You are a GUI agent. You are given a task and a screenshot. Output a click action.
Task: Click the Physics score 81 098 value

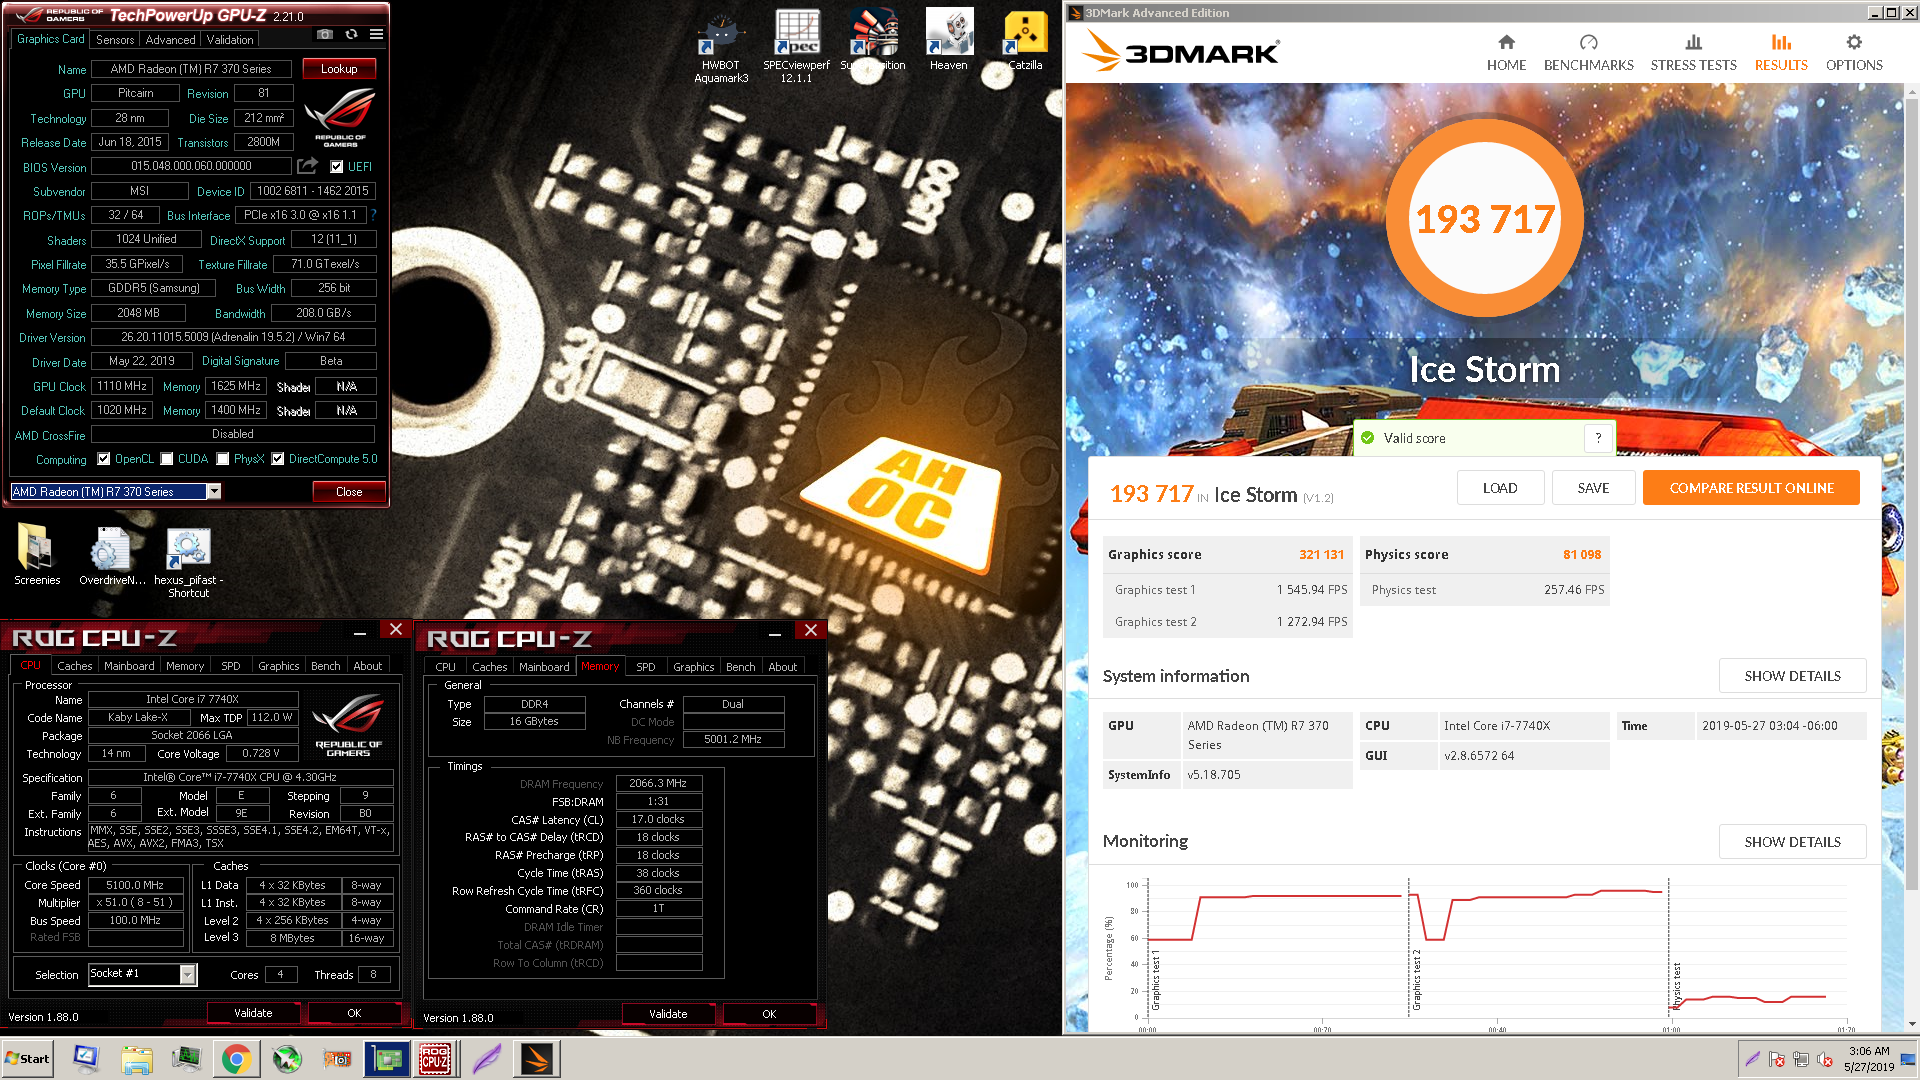click(1582, 555)
